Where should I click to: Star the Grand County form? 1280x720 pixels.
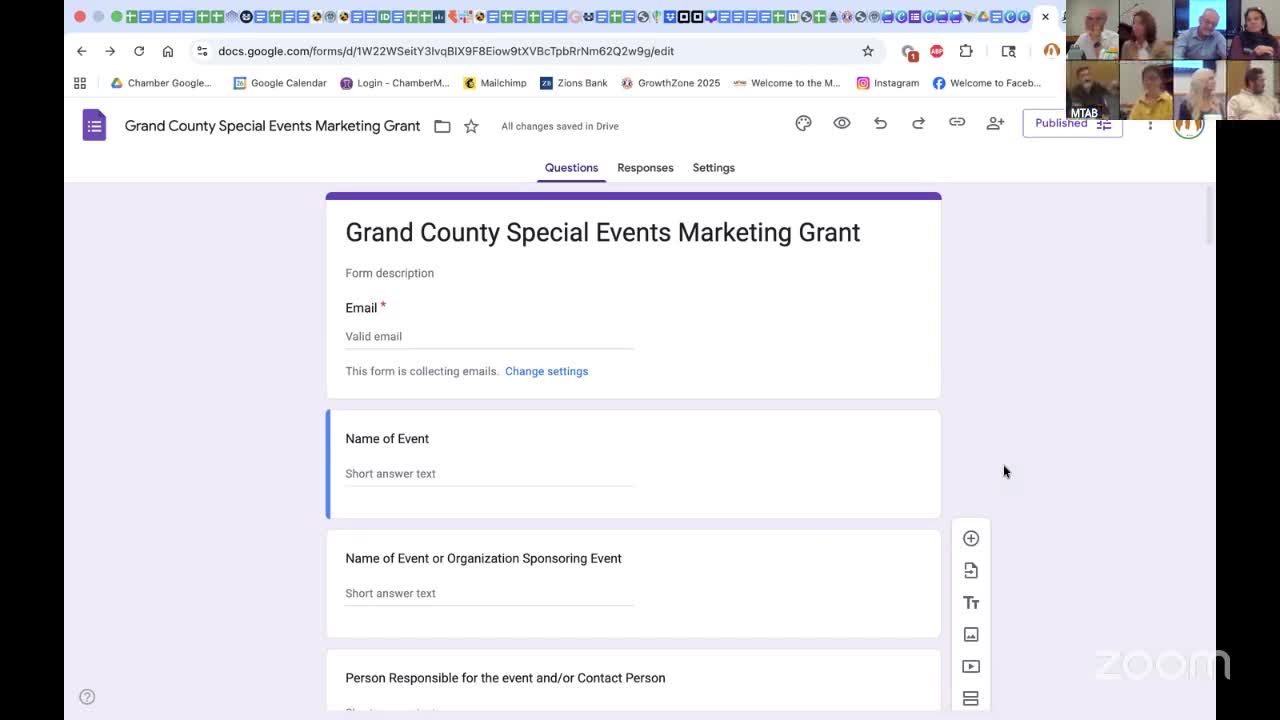pos(470,124)
